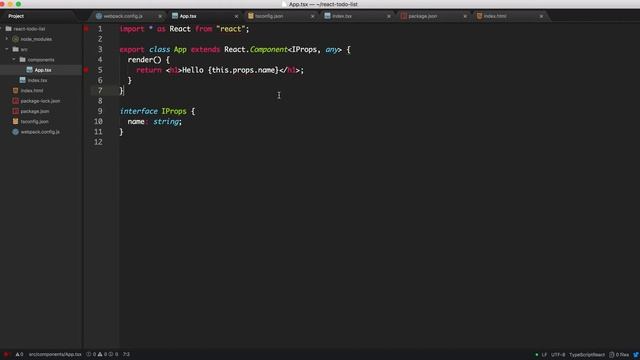Image resolution: width=640 pixels, height=360 pixels.
Task: Click "render()" on line 4
Action: tap(144, 60)
